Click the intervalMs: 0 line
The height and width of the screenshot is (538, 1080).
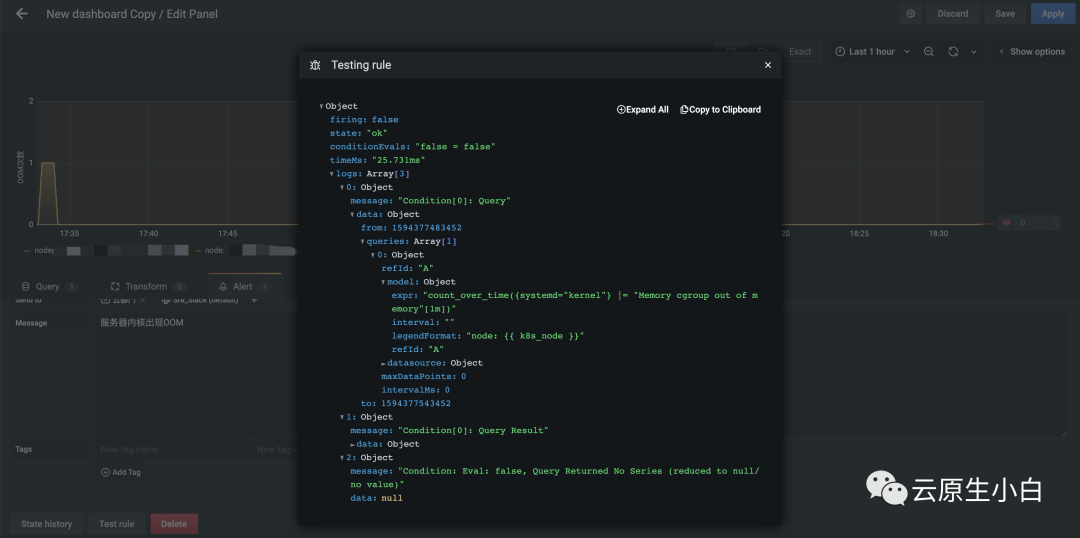pyautogui.click(x=415, y=391)
